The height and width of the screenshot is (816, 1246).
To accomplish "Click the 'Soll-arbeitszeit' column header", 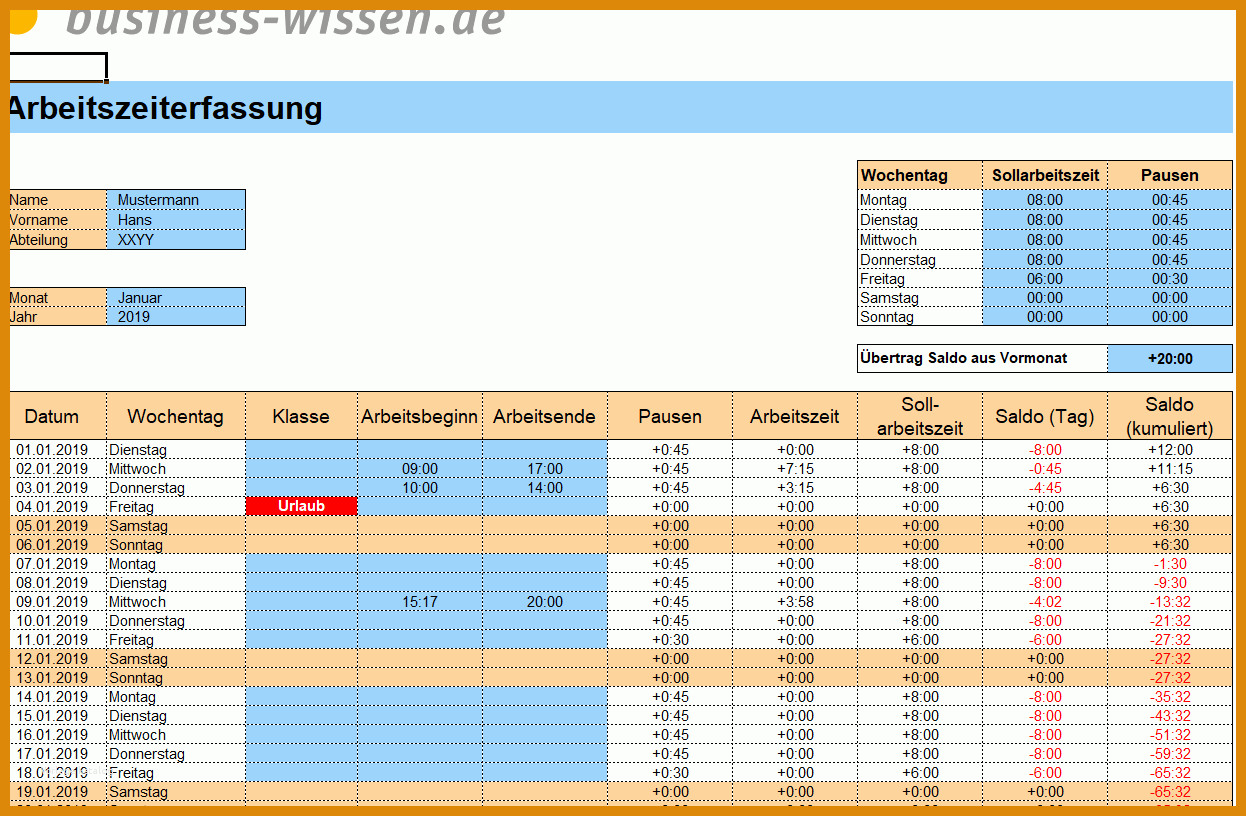I will point(920,416).
